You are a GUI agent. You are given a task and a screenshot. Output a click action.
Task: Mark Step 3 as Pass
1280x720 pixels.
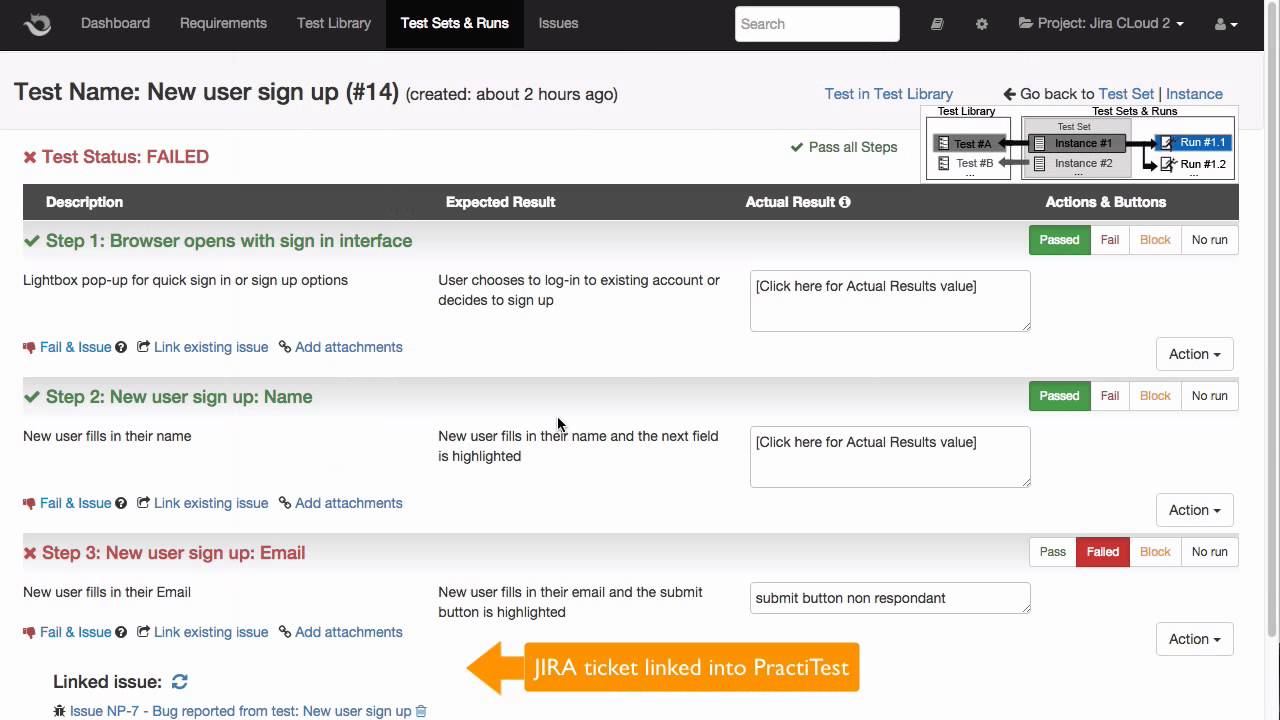(1053, 552)
